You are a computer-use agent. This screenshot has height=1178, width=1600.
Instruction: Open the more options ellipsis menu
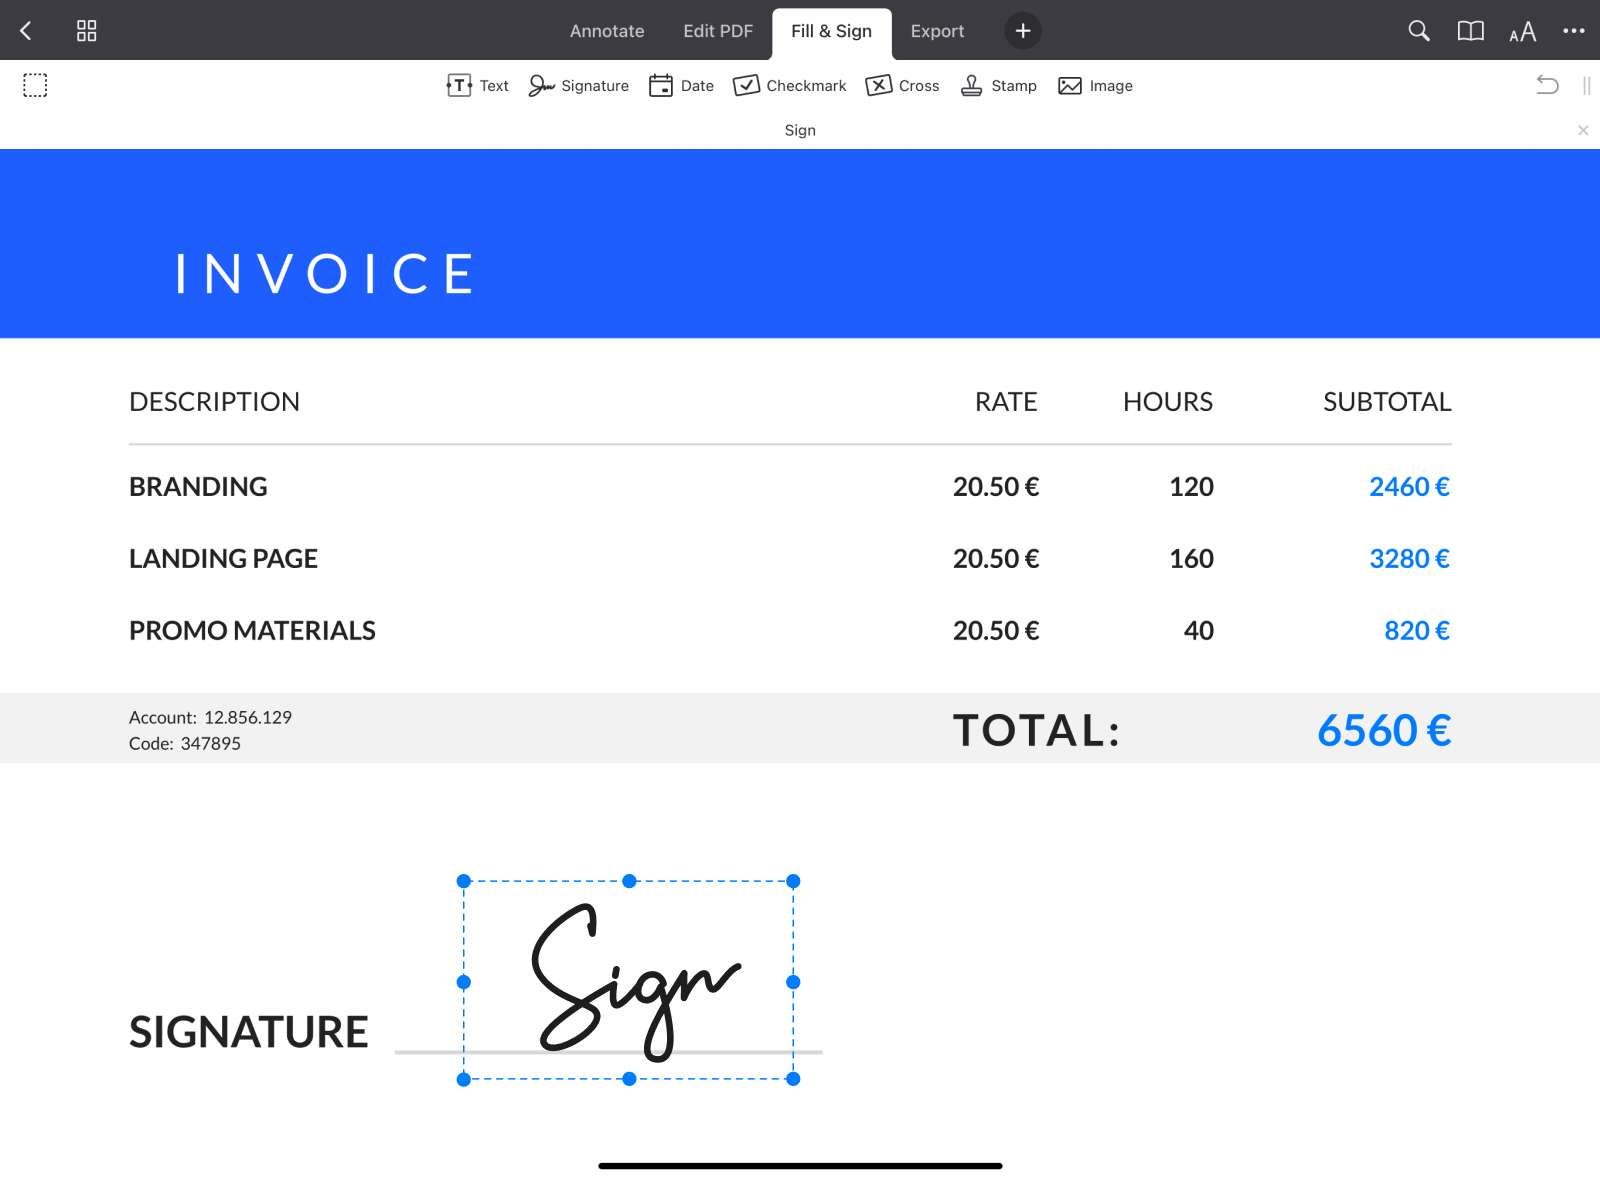click(x=1573, y=31)
